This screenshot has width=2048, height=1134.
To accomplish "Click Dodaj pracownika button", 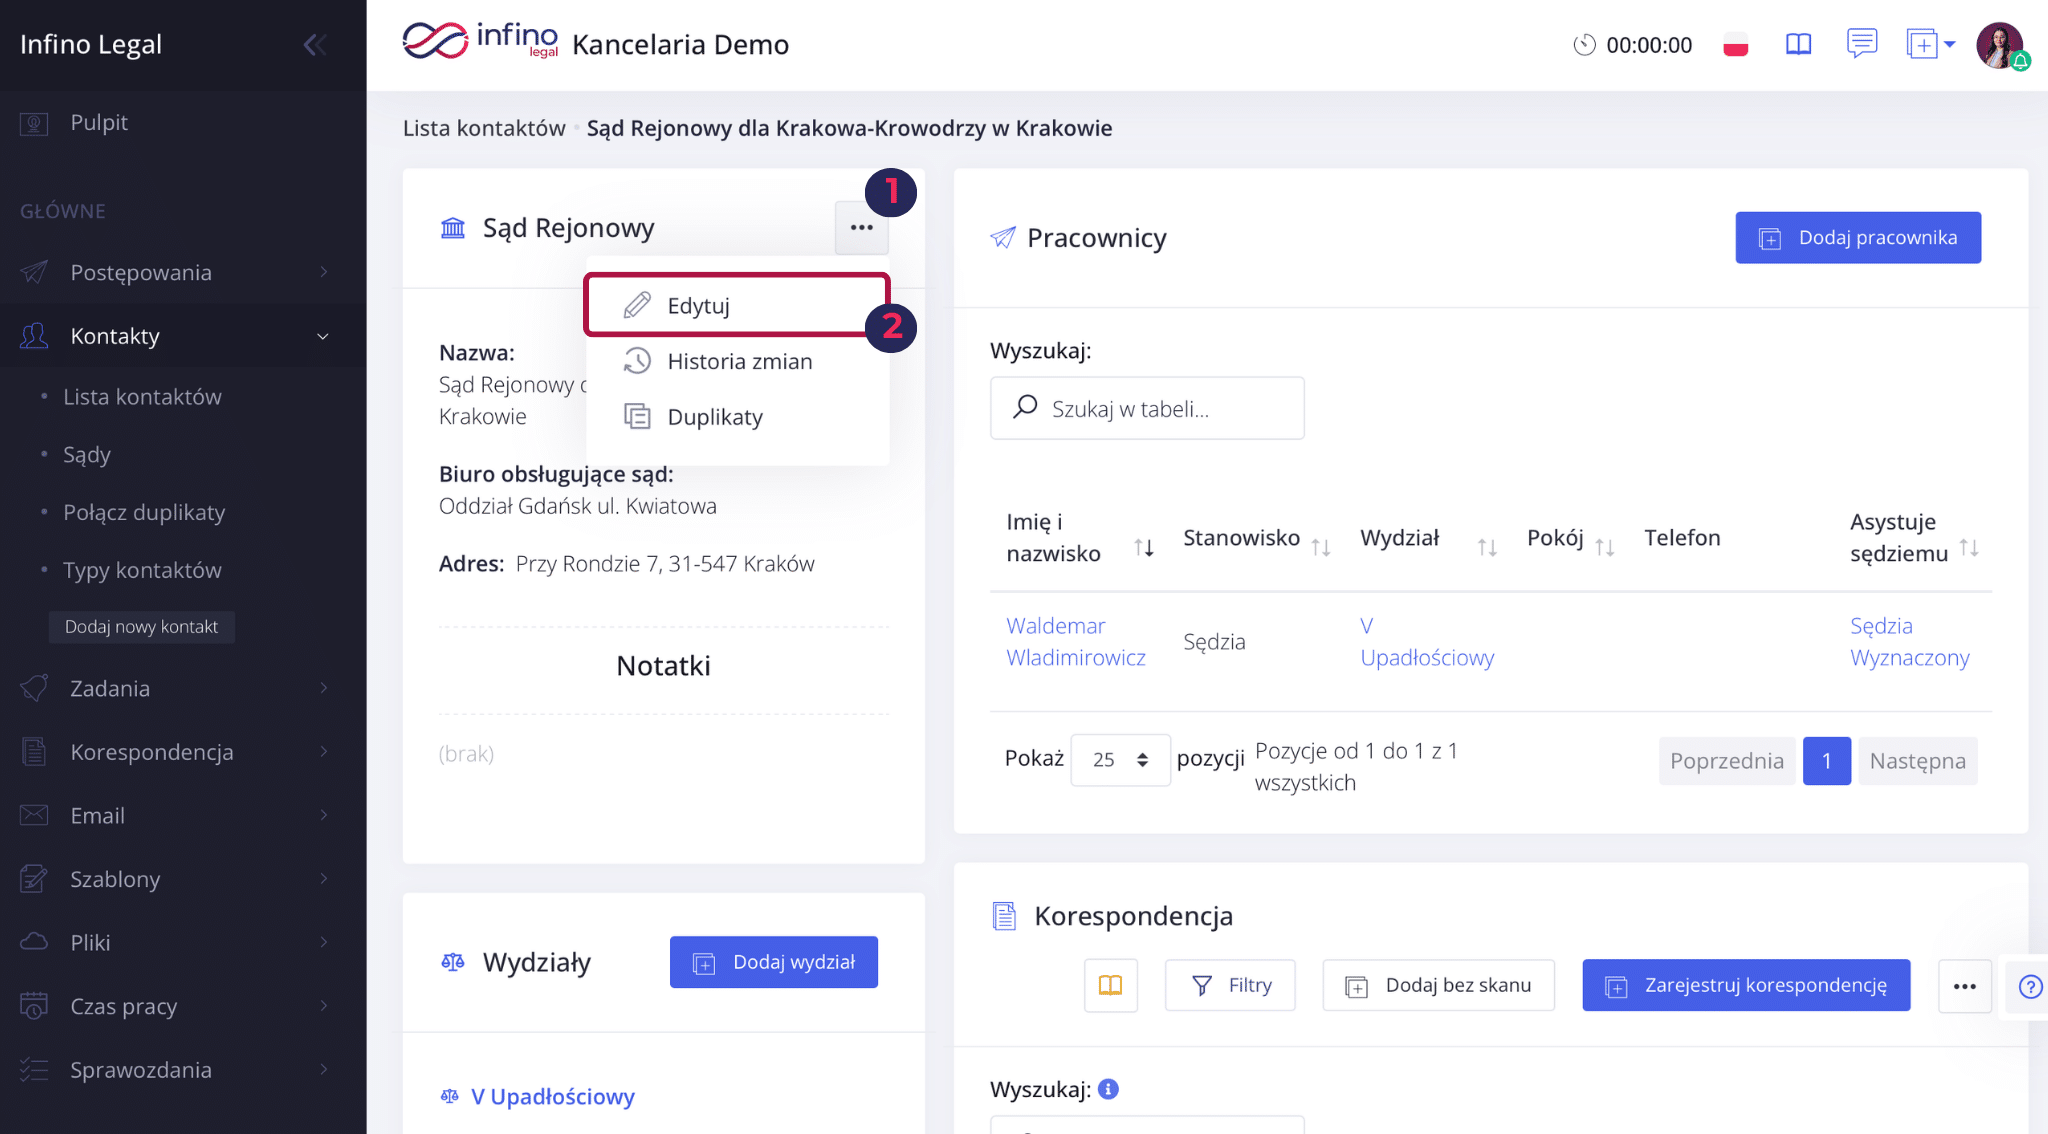I will point(1858,238).
